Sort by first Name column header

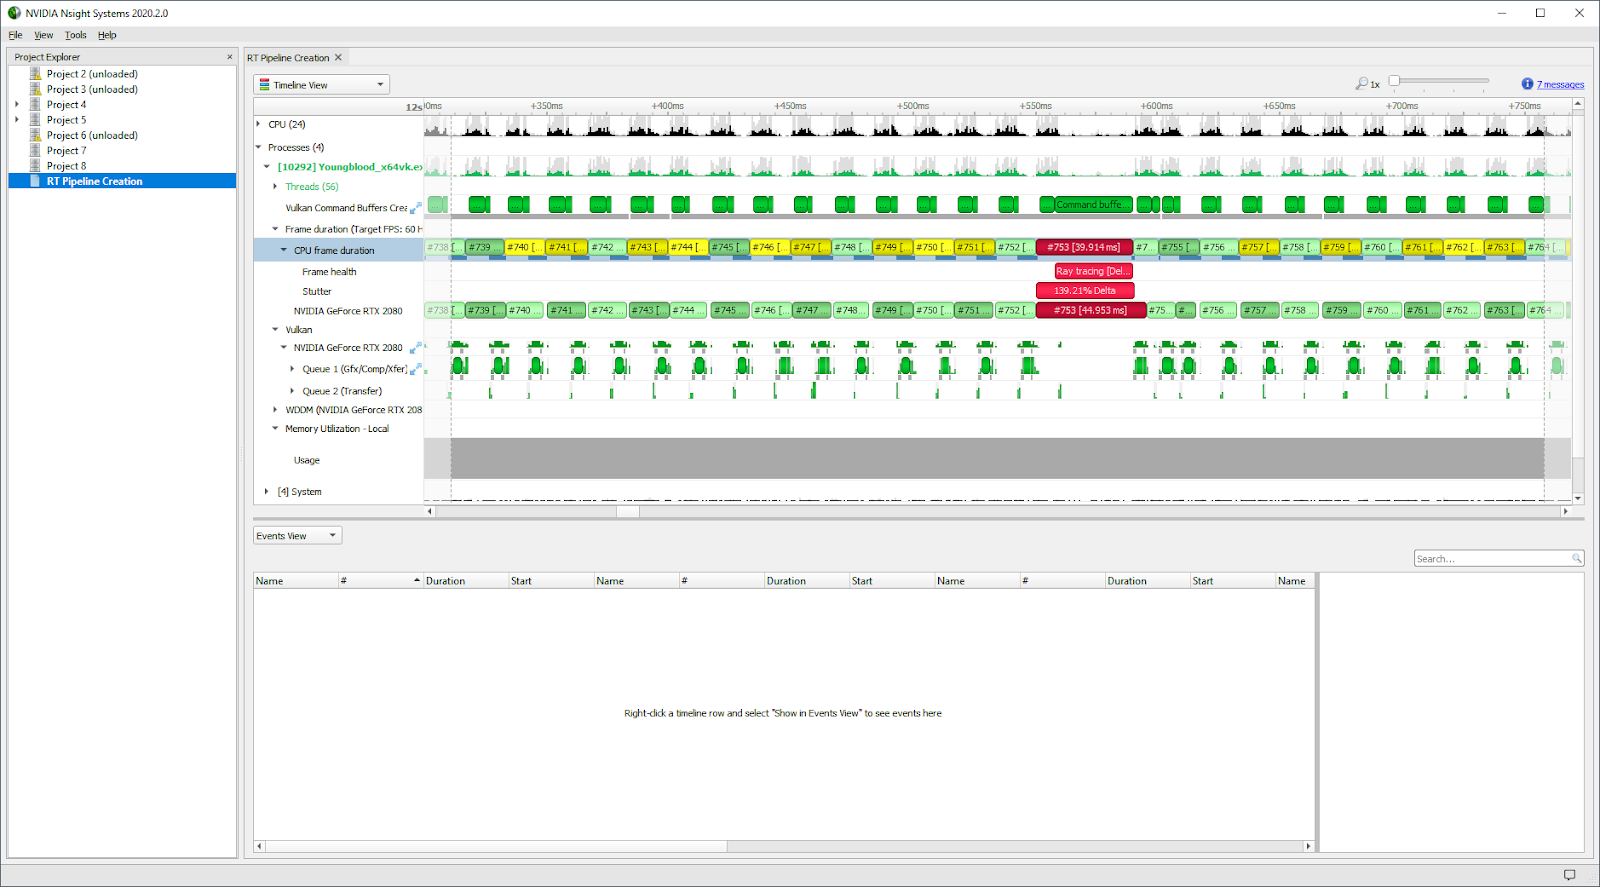pyautogui.click(x=295, y=580)
